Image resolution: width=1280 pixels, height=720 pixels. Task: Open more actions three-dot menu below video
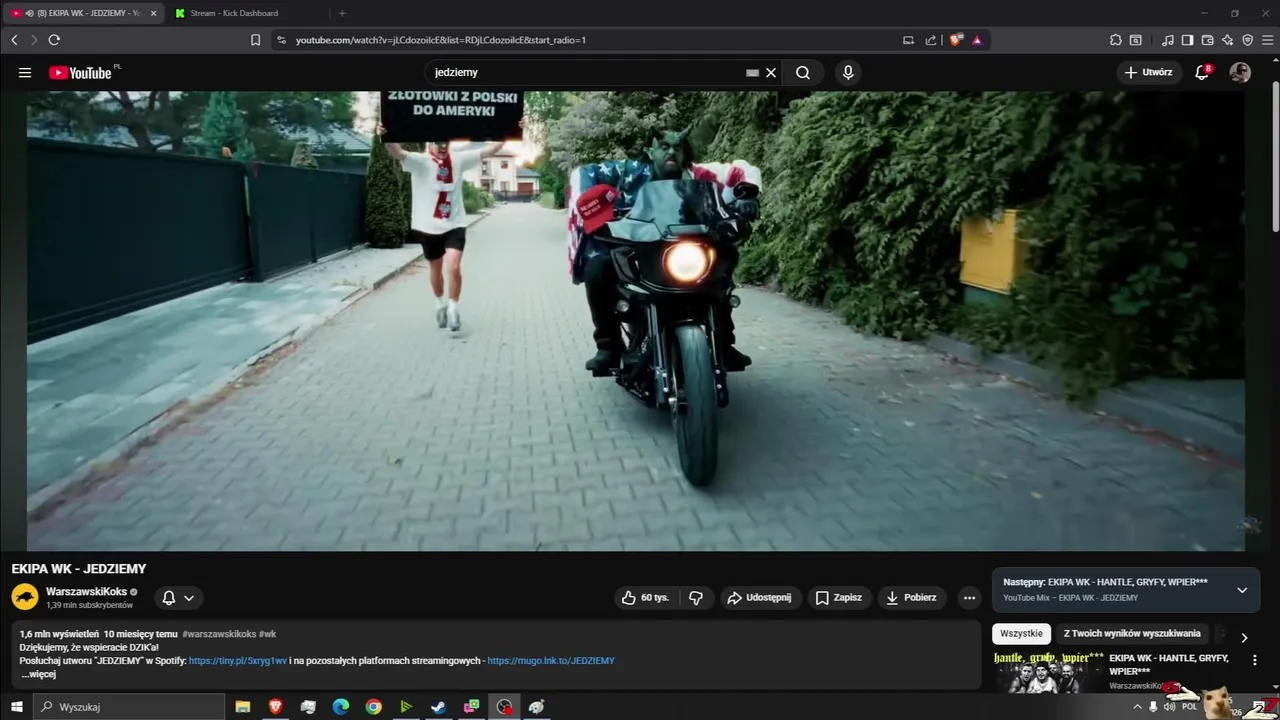tap(969, 598)
